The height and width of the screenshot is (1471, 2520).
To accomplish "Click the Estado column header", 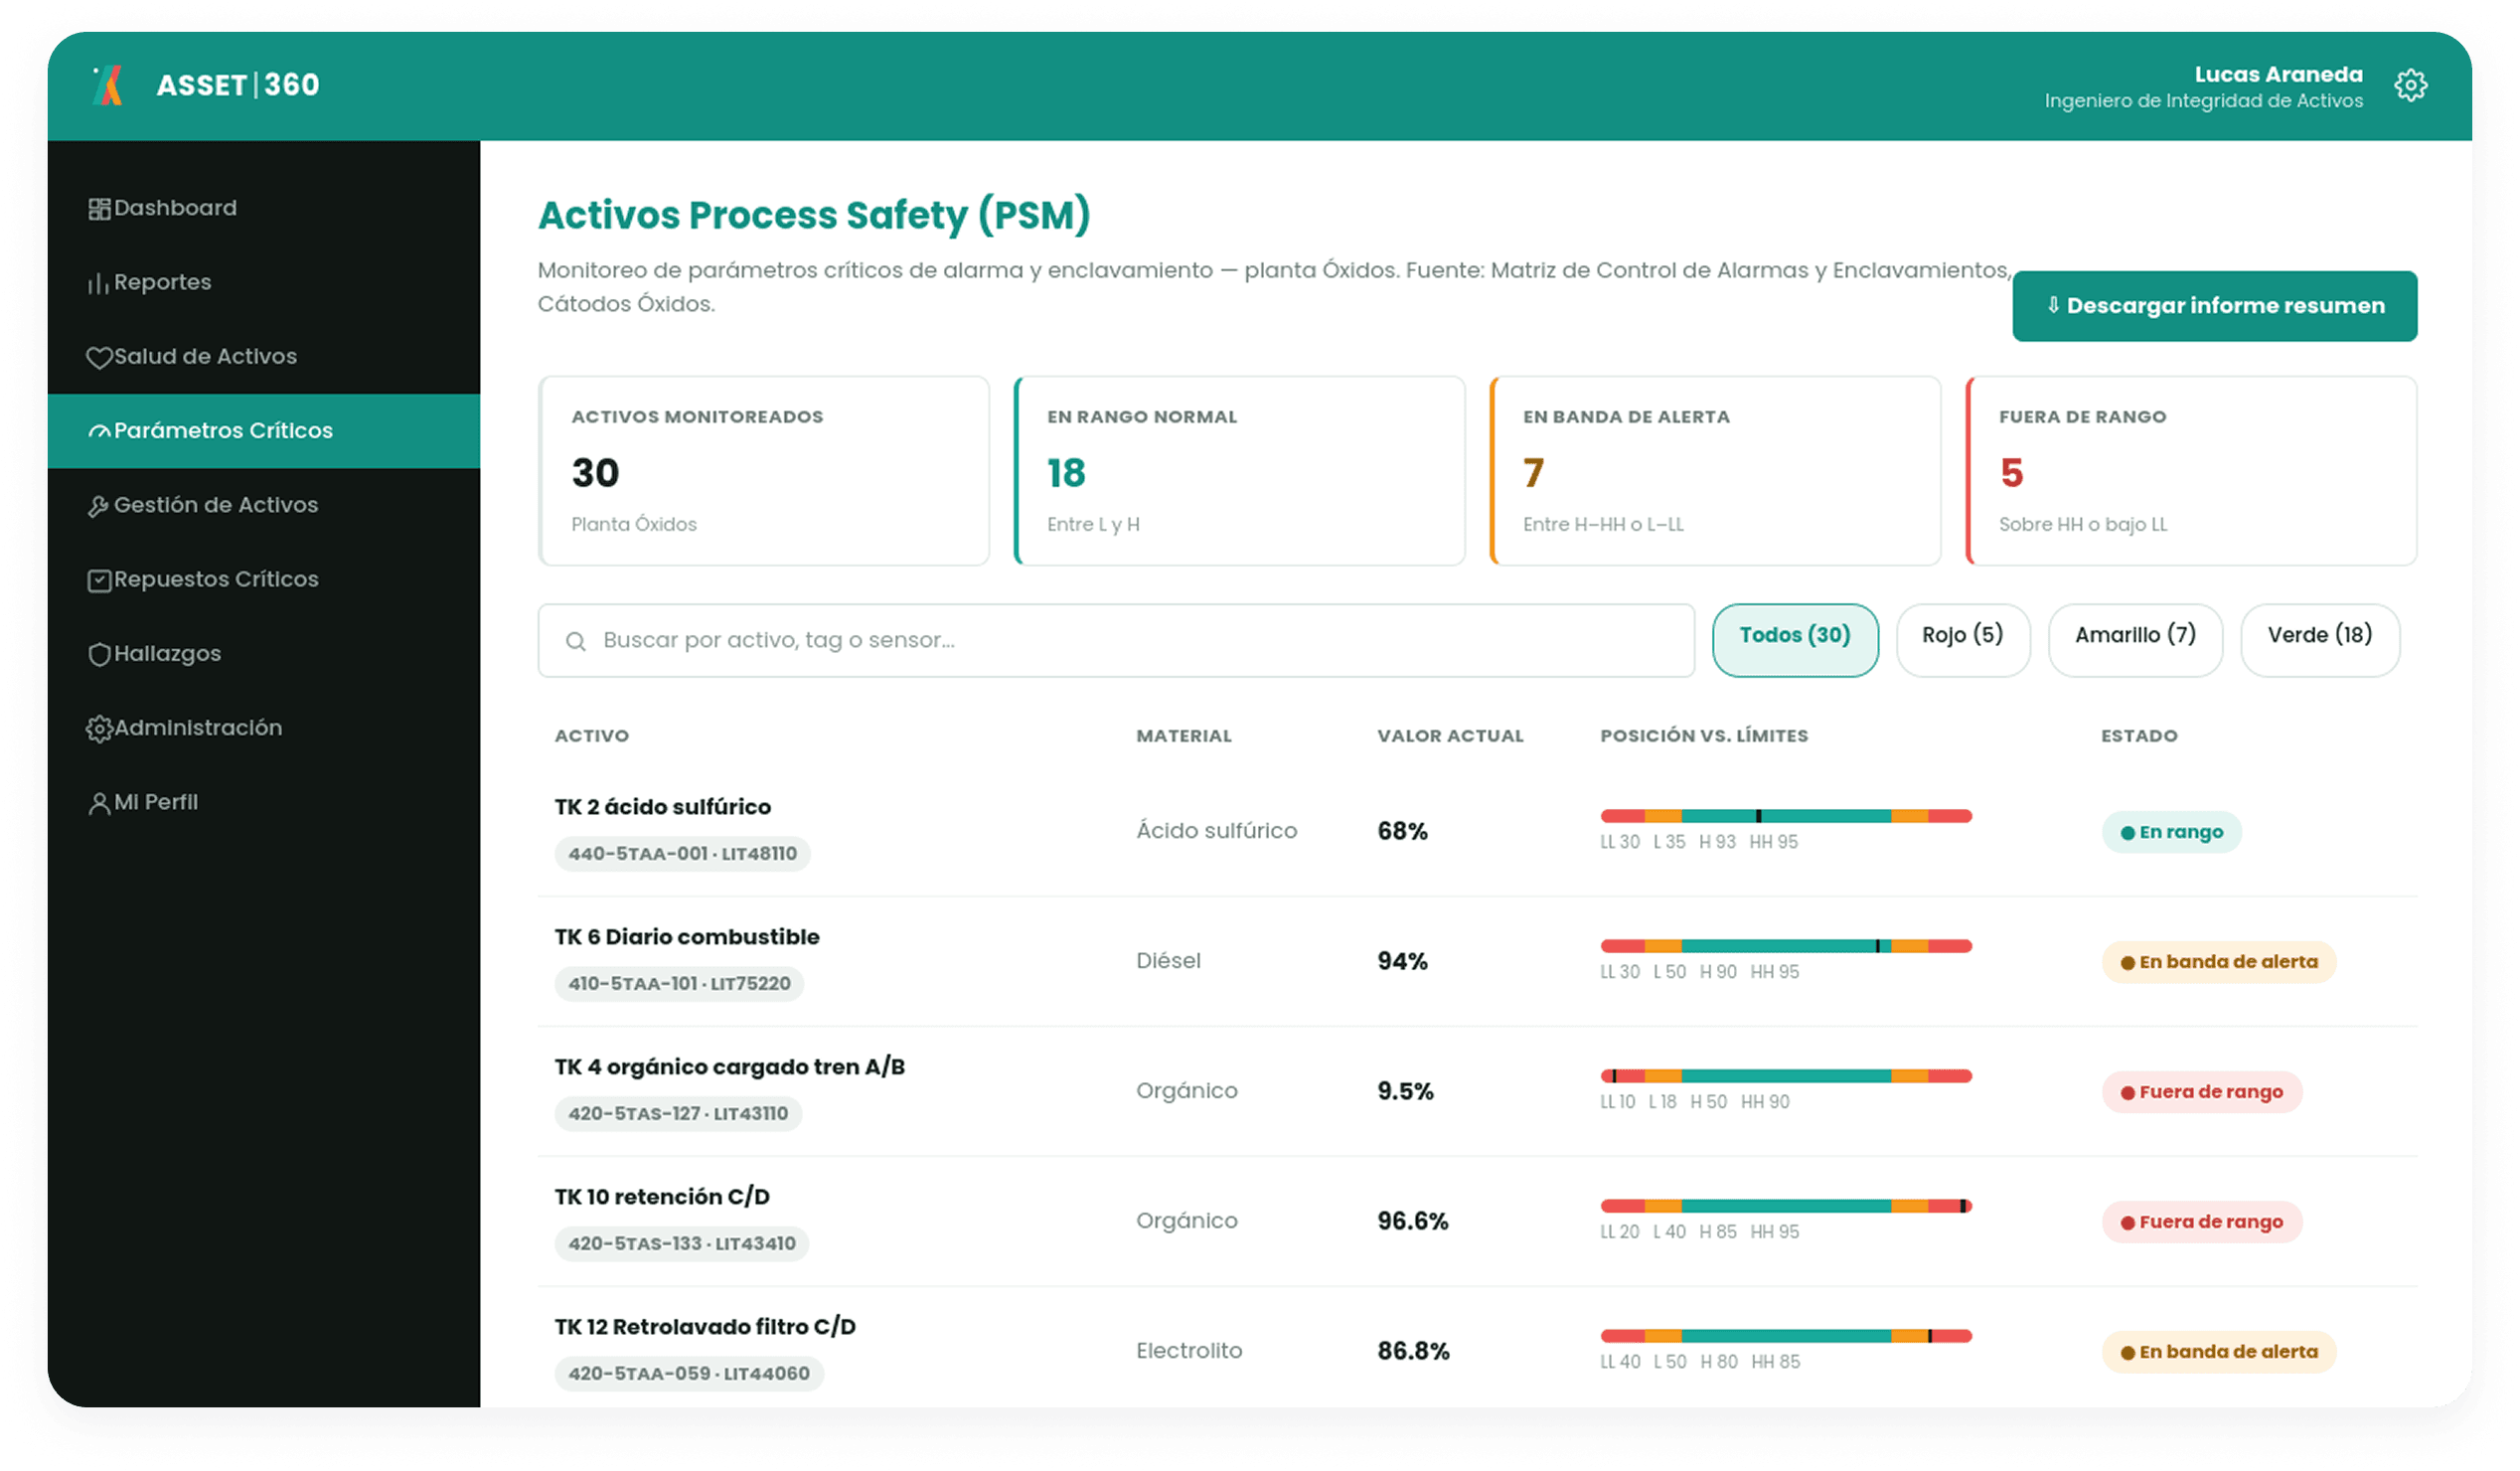I will [2139, 736].
